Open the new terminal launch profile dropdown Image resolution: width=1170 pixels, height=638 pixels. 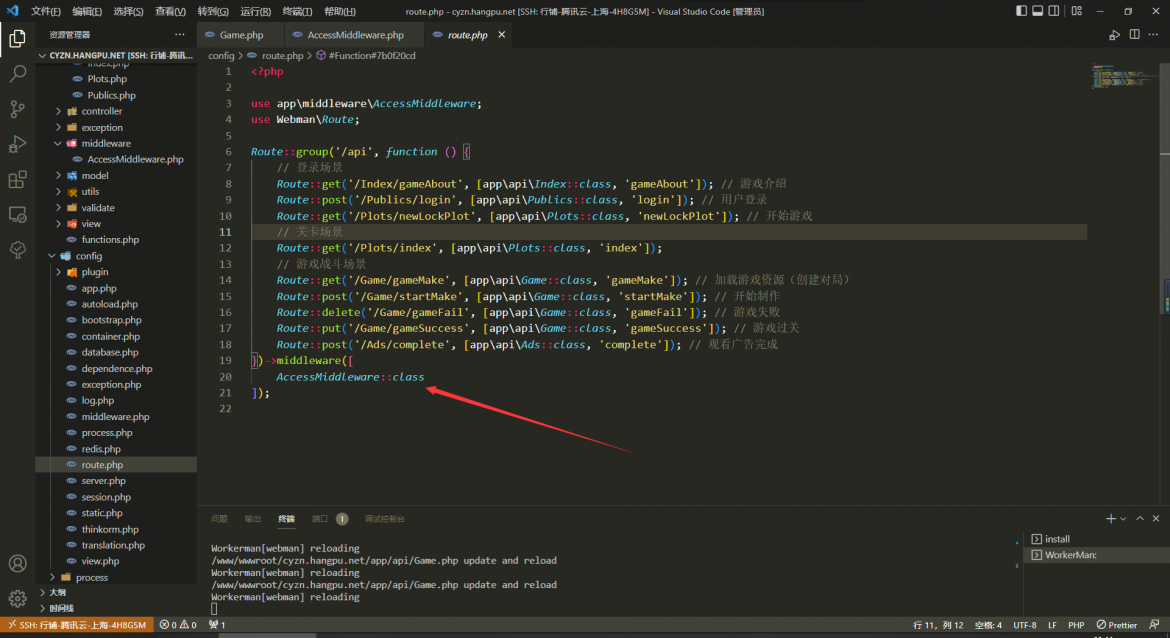pos(1123,519)
